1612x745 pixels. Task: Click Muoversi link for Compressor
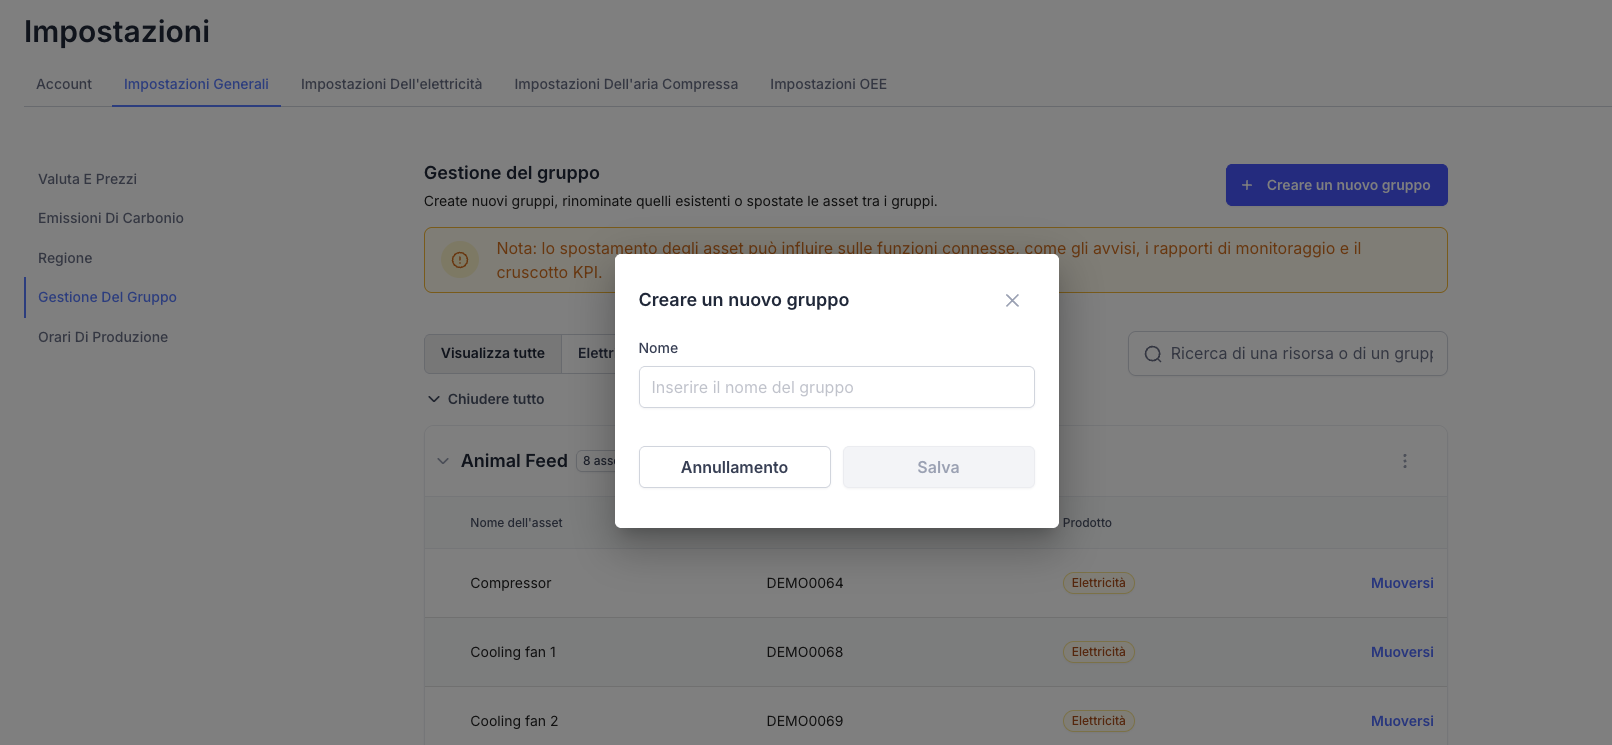coord(1401,583)
